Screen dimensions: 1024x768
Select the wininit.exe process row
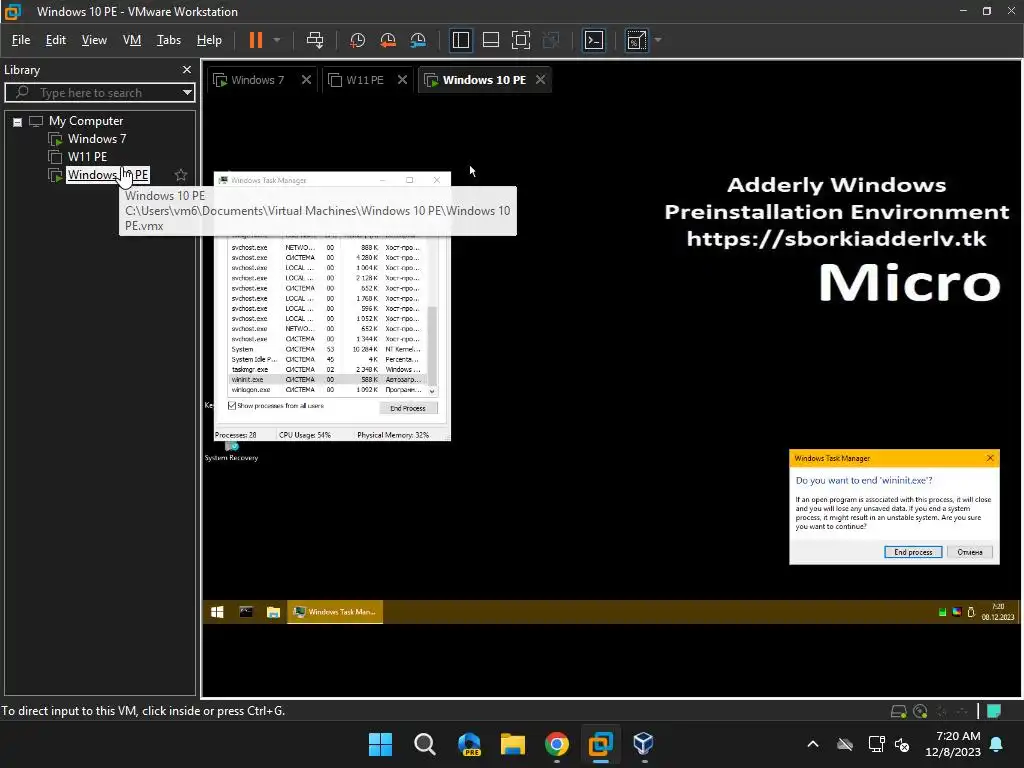pos(327,379)
